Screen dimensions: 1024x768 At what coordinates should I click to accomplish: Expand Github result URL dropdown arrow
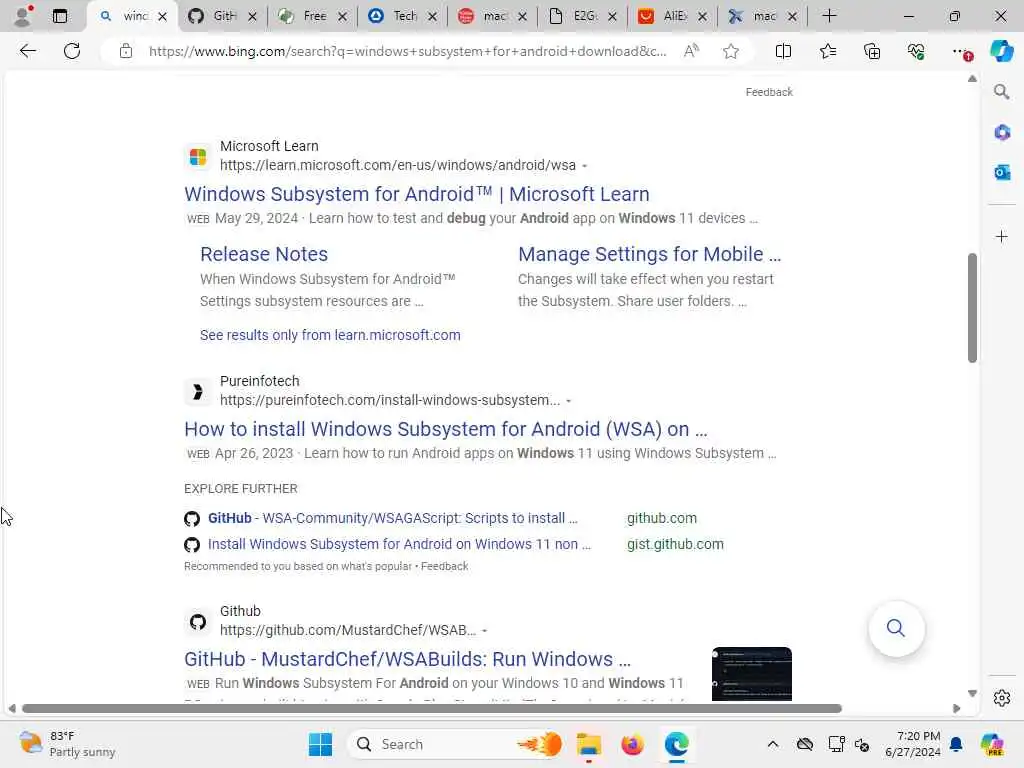[485, 631]
